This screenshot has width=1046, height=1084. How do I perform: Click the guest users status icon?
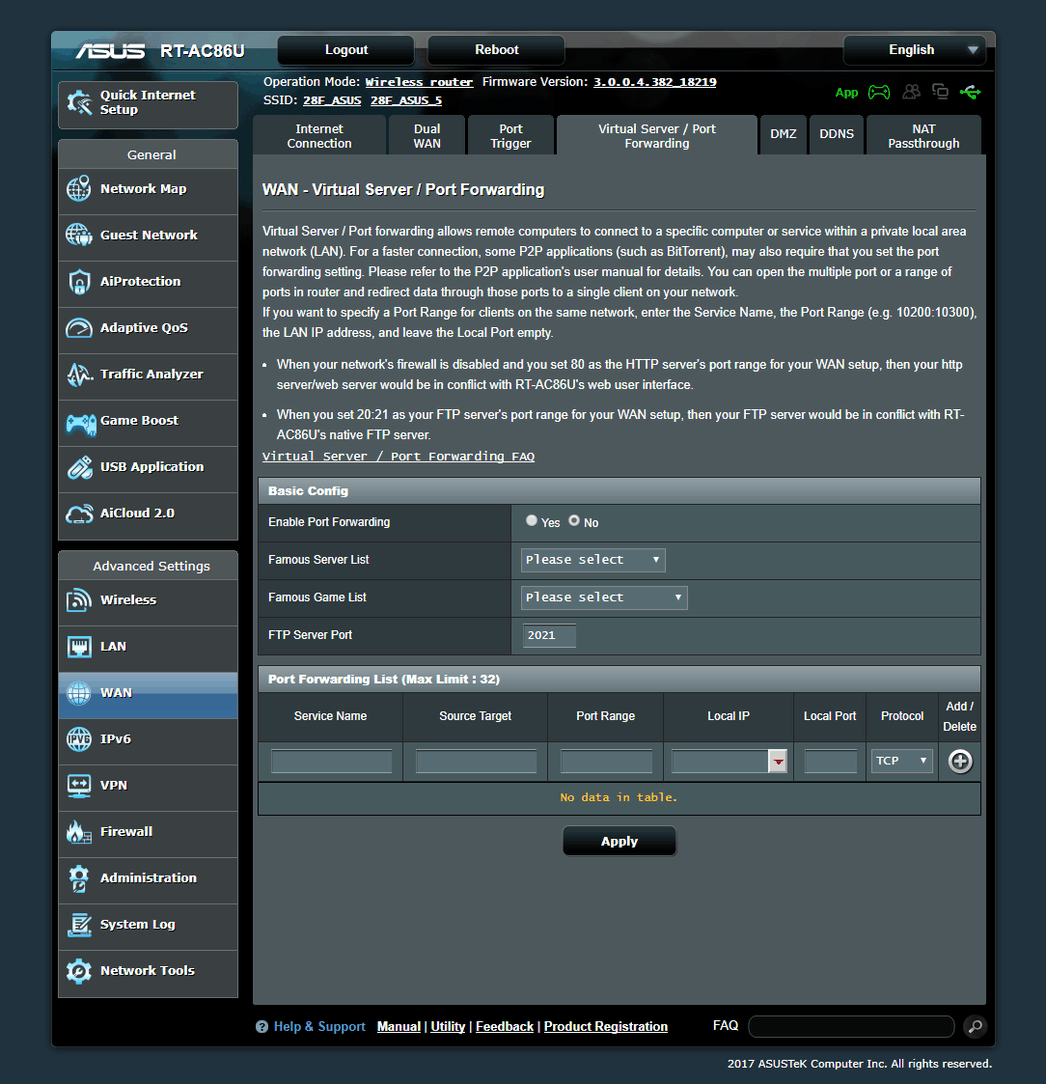[912, 91]
